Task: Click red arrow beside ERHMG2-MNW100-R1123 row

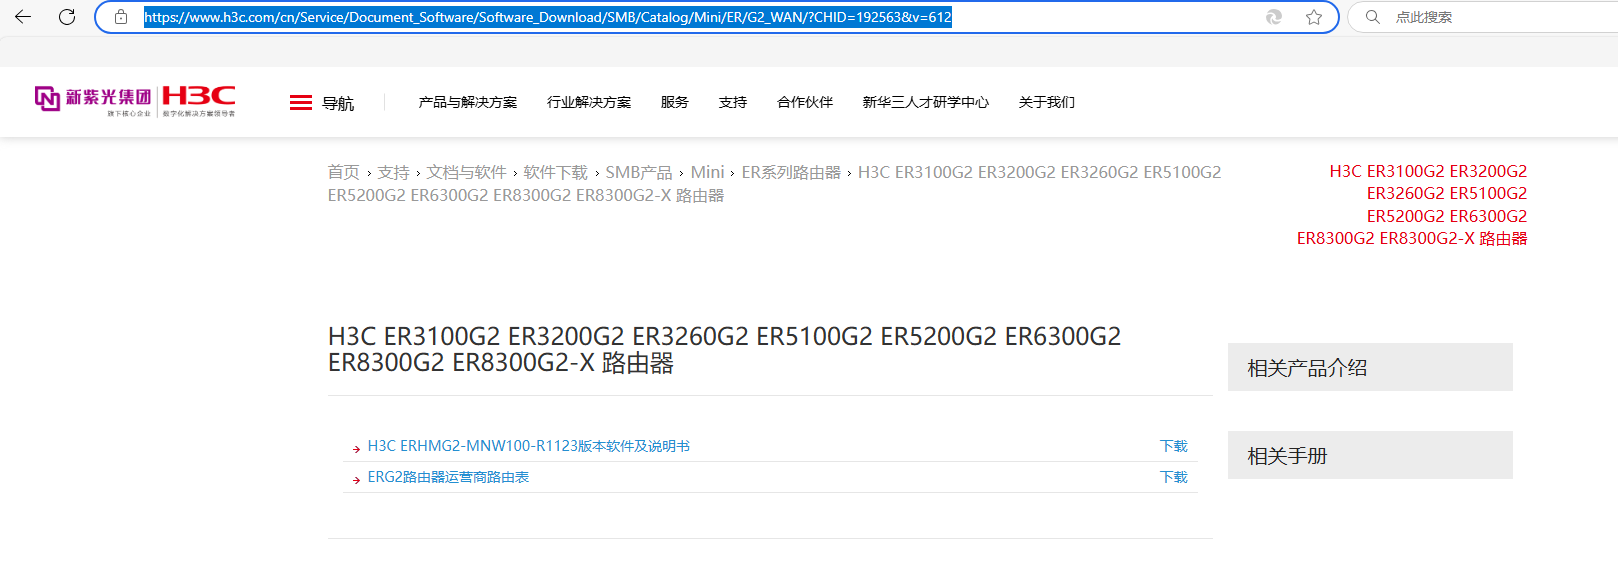Action: (356, 449)
